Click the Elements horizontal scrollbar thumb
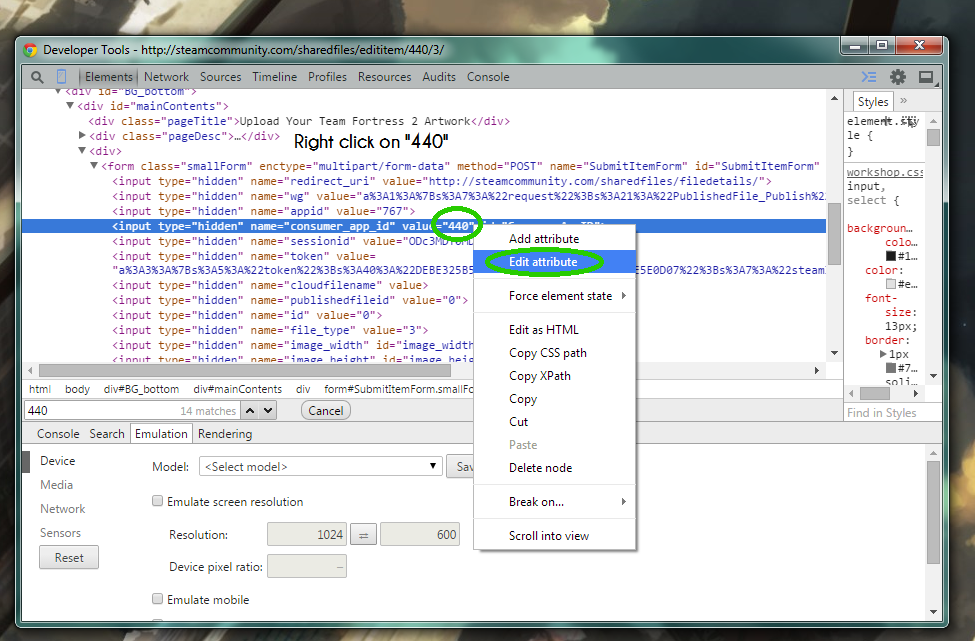Screen dimensions: 975x641 [x=245, y=371]
